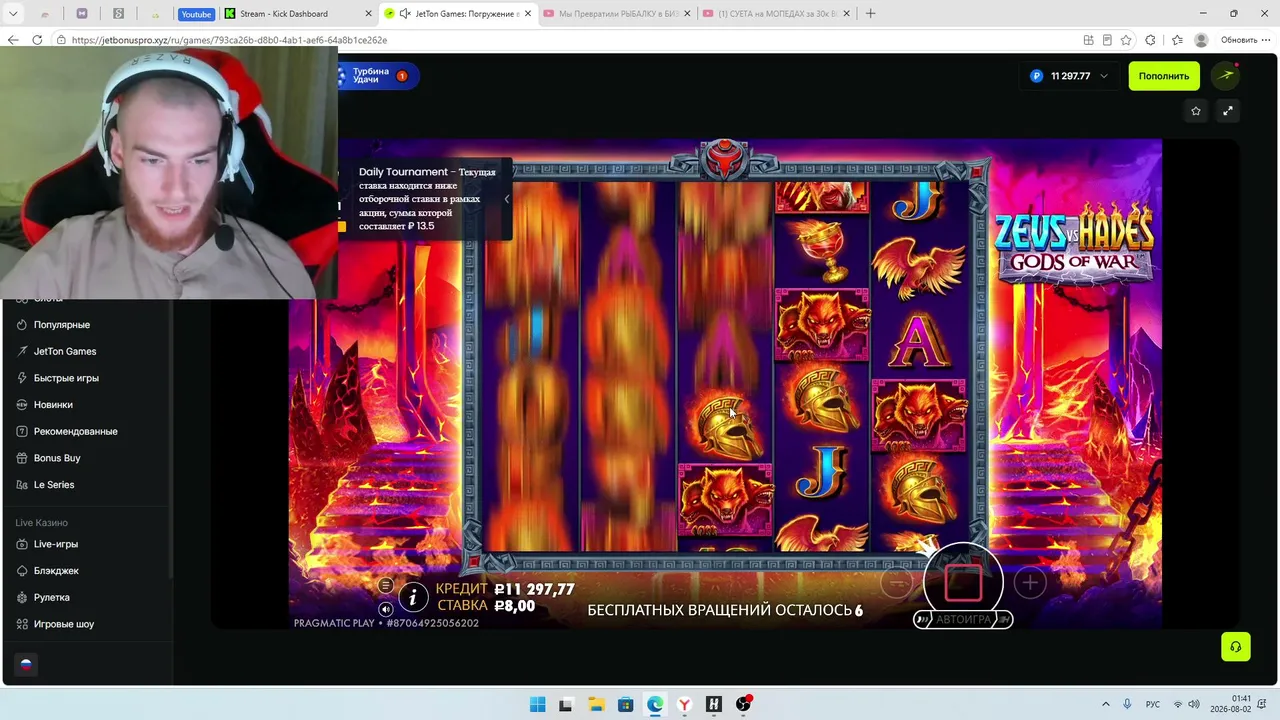
Task: Open the Рекомендованные section
Action: coord(76,432)
